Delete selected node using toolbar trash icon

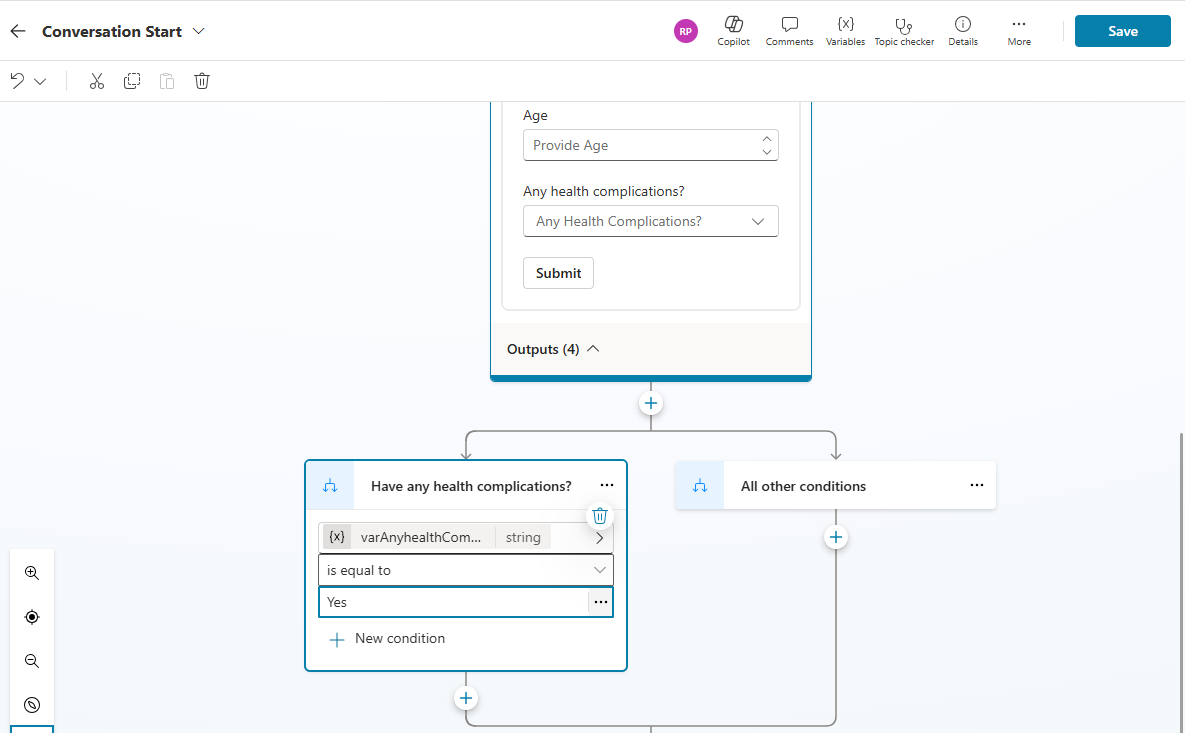tap(202, 81)
